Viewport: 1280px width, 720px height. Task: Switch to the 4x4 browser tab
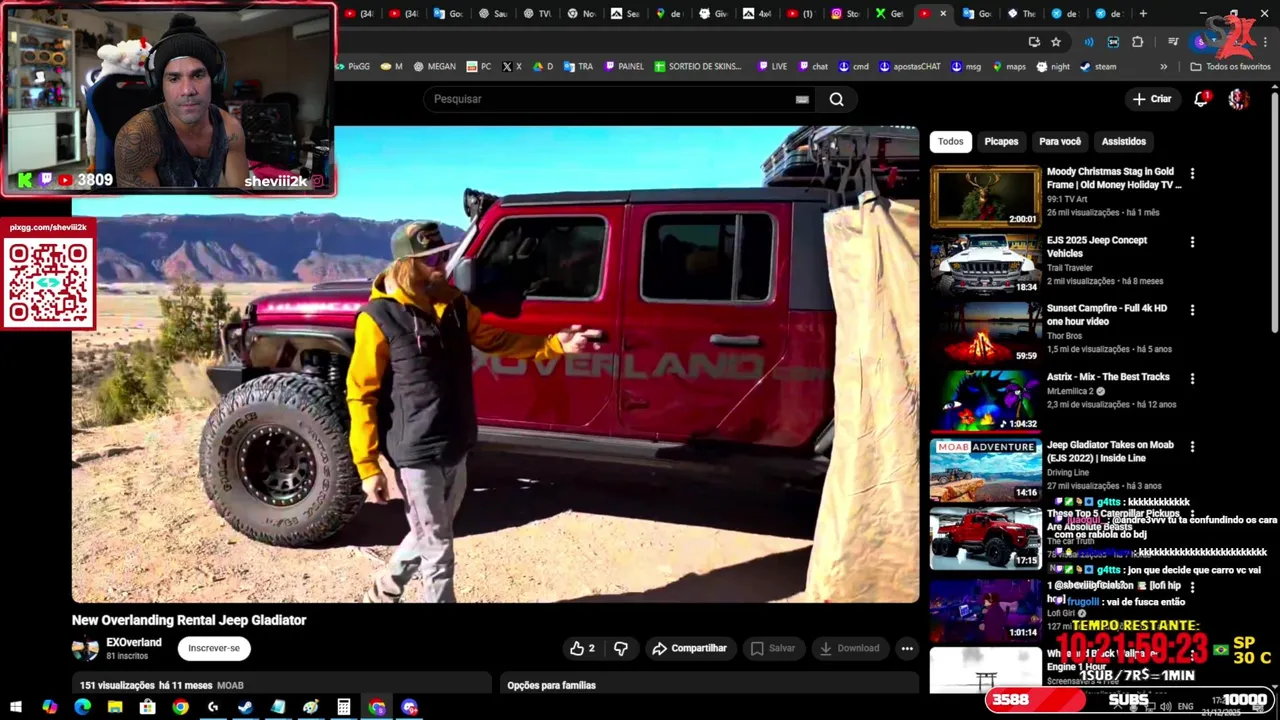tap(758, 13)
